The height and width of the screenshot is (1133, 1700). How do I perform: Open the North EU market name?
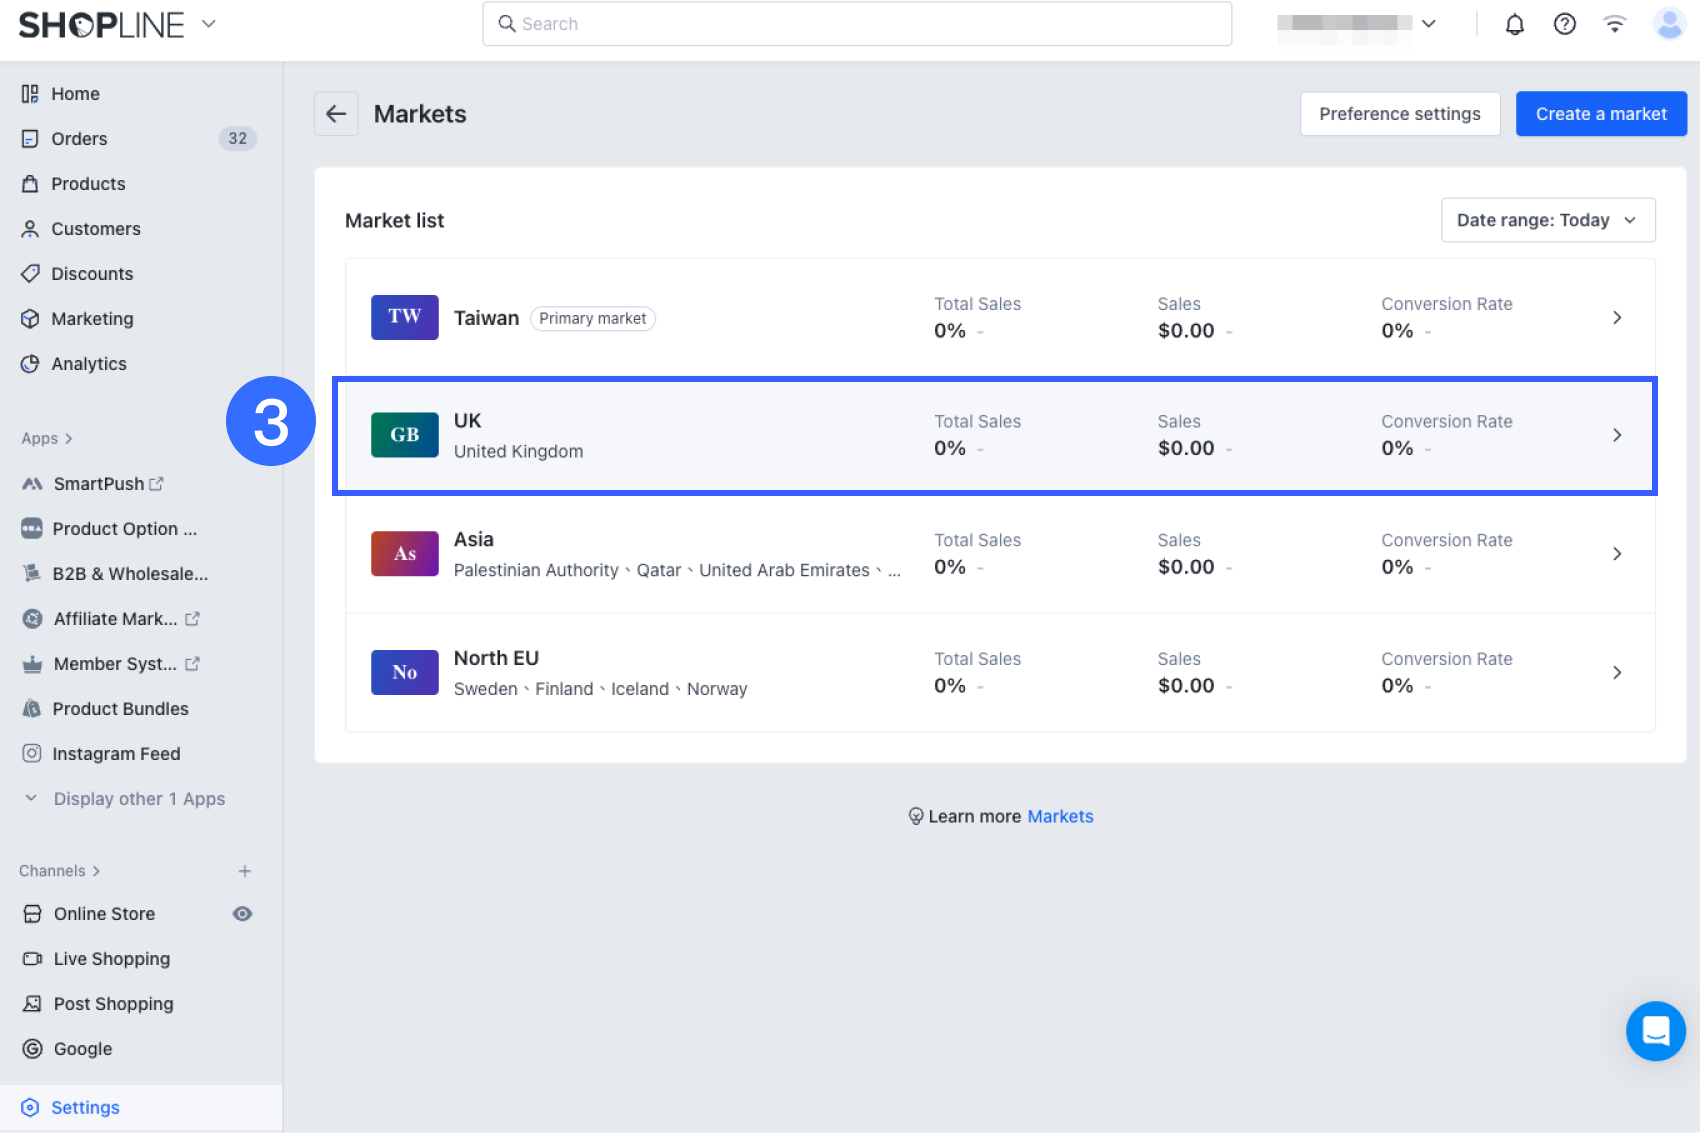pyautogui.click(x=496, y=658)
